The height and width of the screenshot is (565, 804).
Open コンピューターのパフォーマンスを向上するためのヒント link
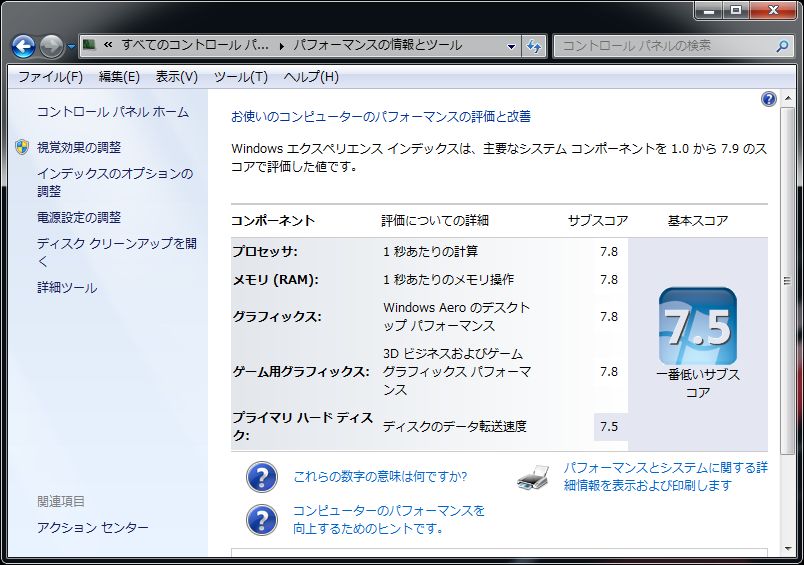point(389,519)
